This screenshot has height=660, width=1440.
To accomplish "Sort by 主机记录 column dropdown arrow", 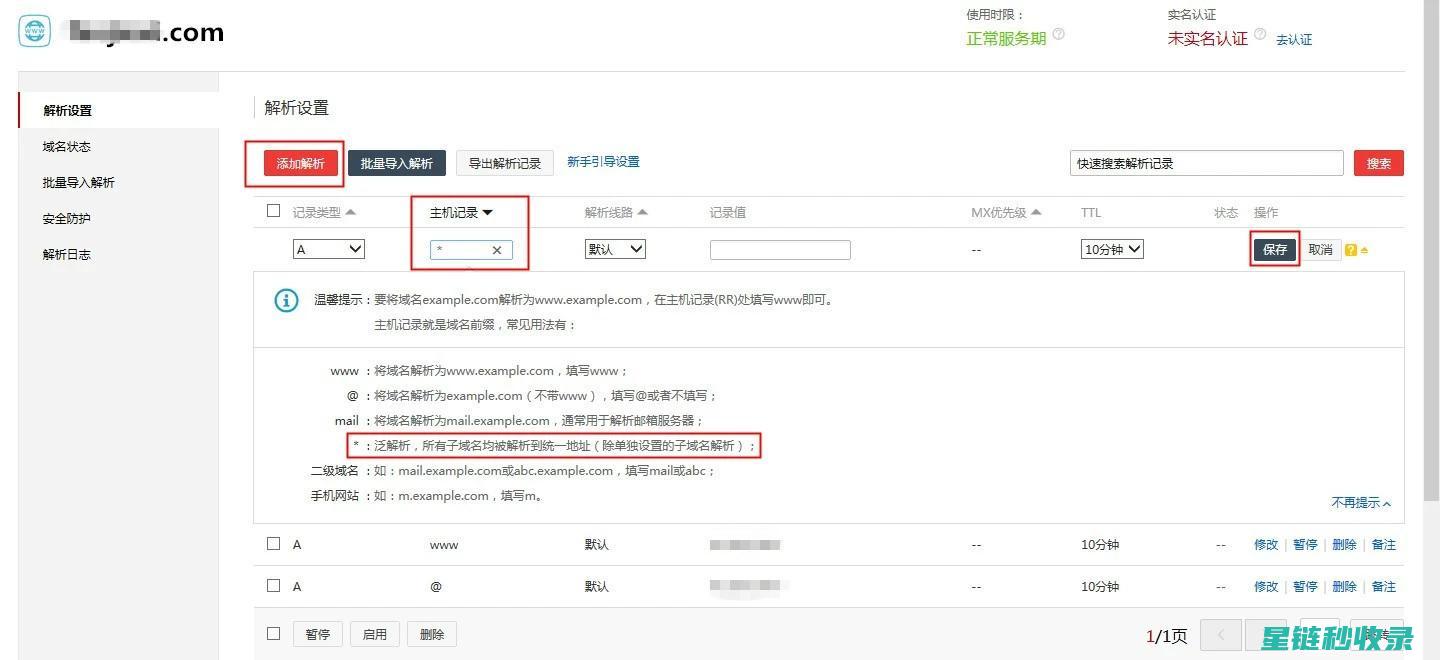I will click(x=488, y=212).
